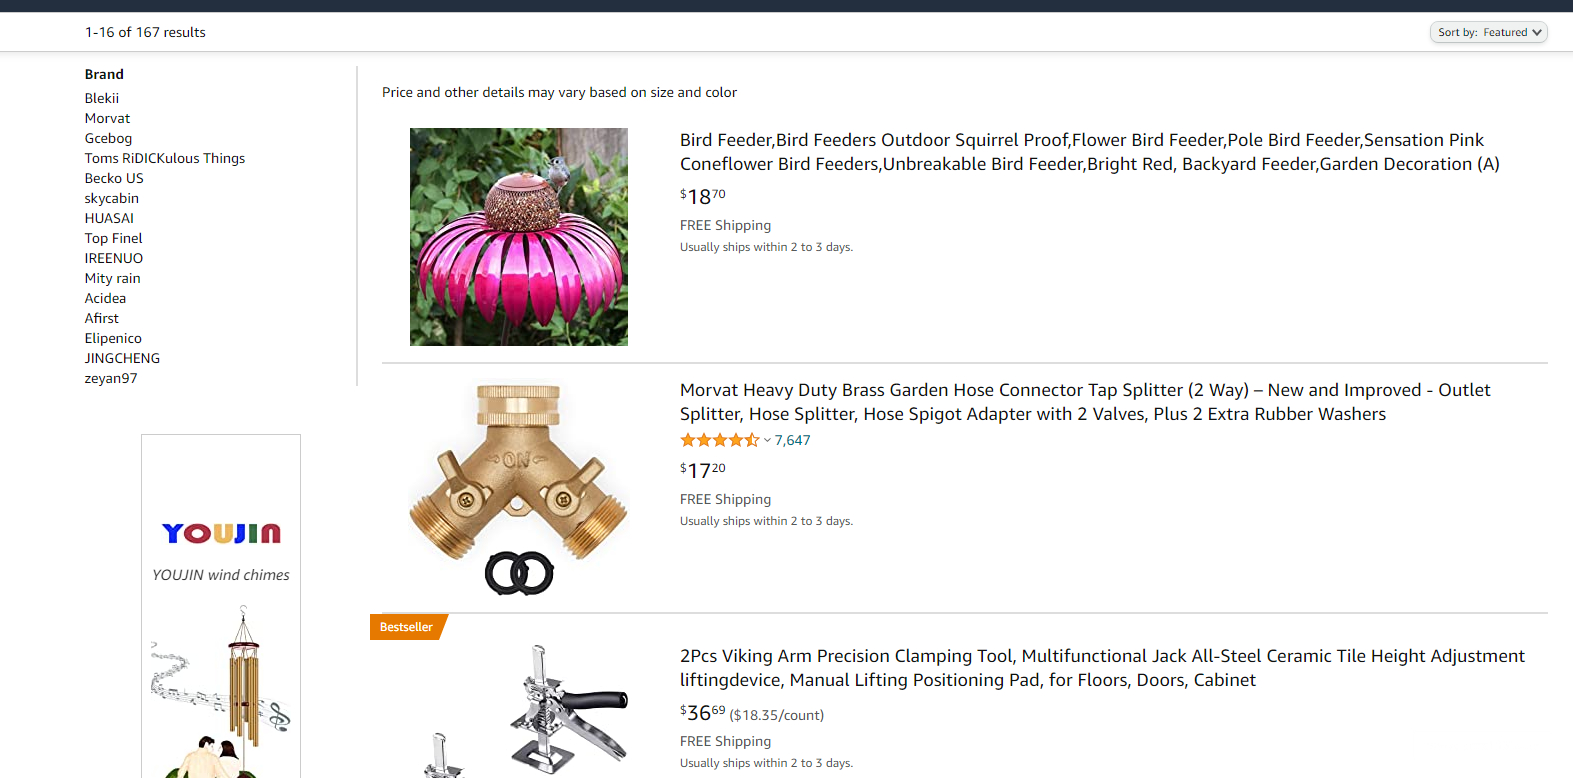This screenshot has height=778, width=1573.
Task: Click the YOUJIN logo in the ad
Action: pyautogui.click(x=221, y=533)
